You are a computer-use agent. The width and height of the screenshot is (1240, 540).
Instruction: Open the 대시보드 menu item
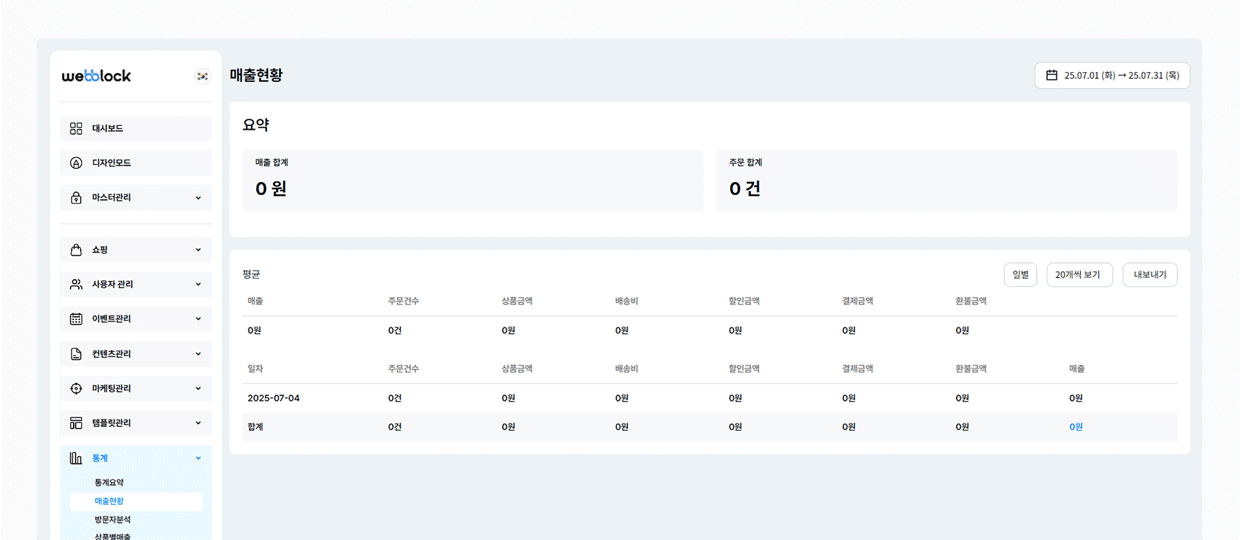136,129
